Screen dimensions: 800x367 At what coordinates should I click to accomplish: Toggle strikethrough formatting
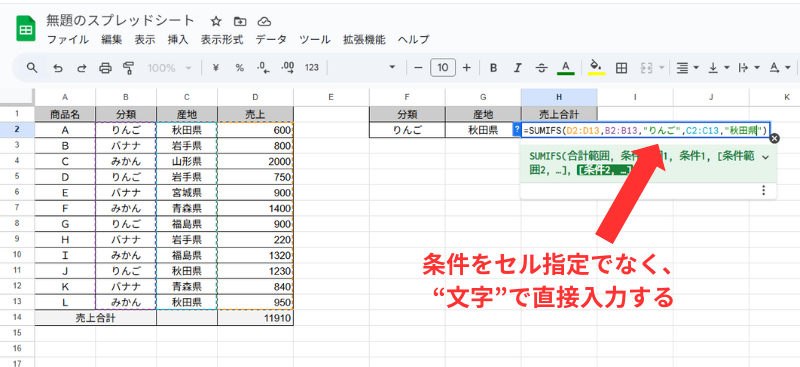[542, 67]
